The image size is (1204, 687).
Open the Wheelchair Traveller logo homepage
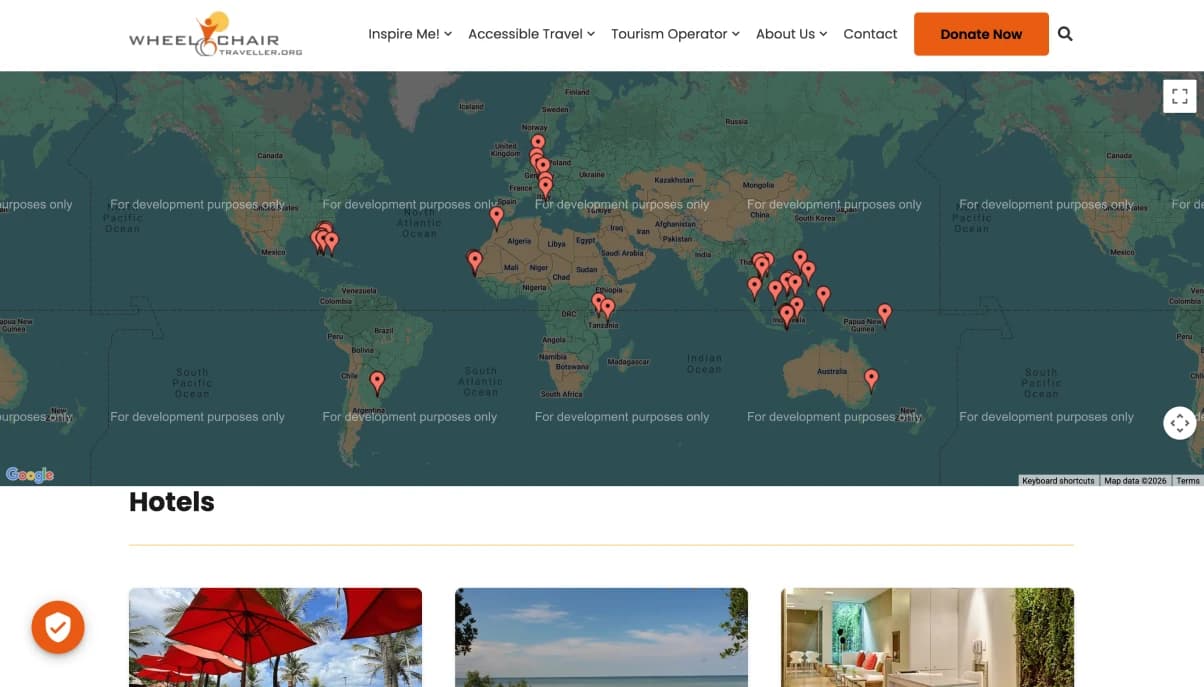pos(215,35)
